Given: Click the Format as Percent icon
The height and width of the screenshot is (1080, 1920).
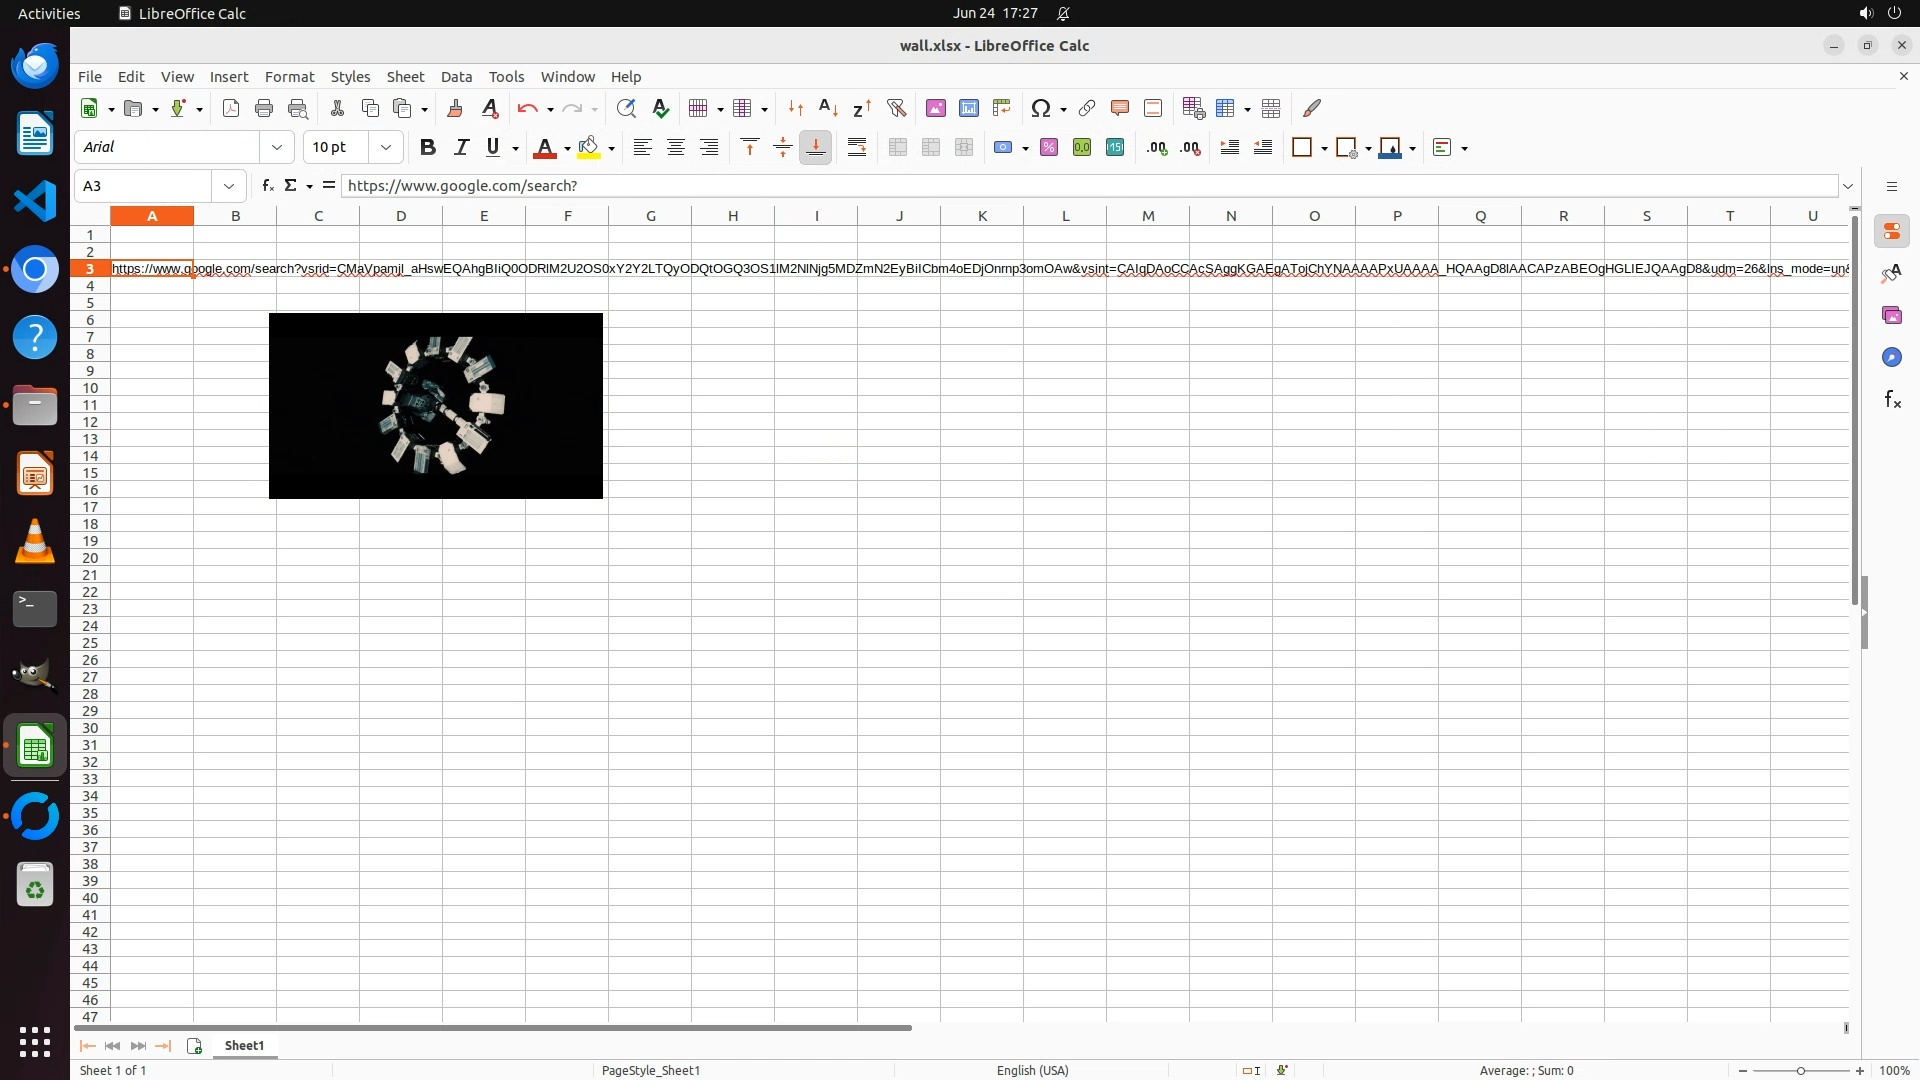Looking at the screenshot, I should click(1048, 147).
